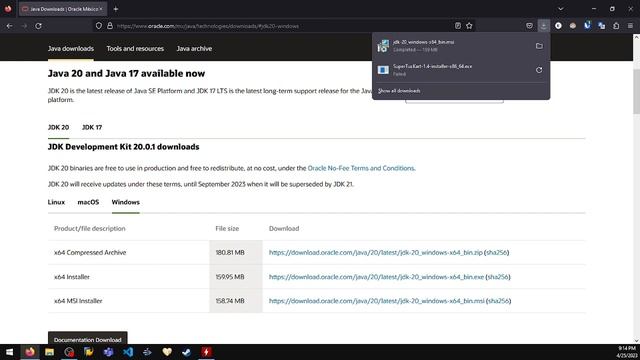
Task: Select the macOS platform tab
Action: [x=88, y=202]
